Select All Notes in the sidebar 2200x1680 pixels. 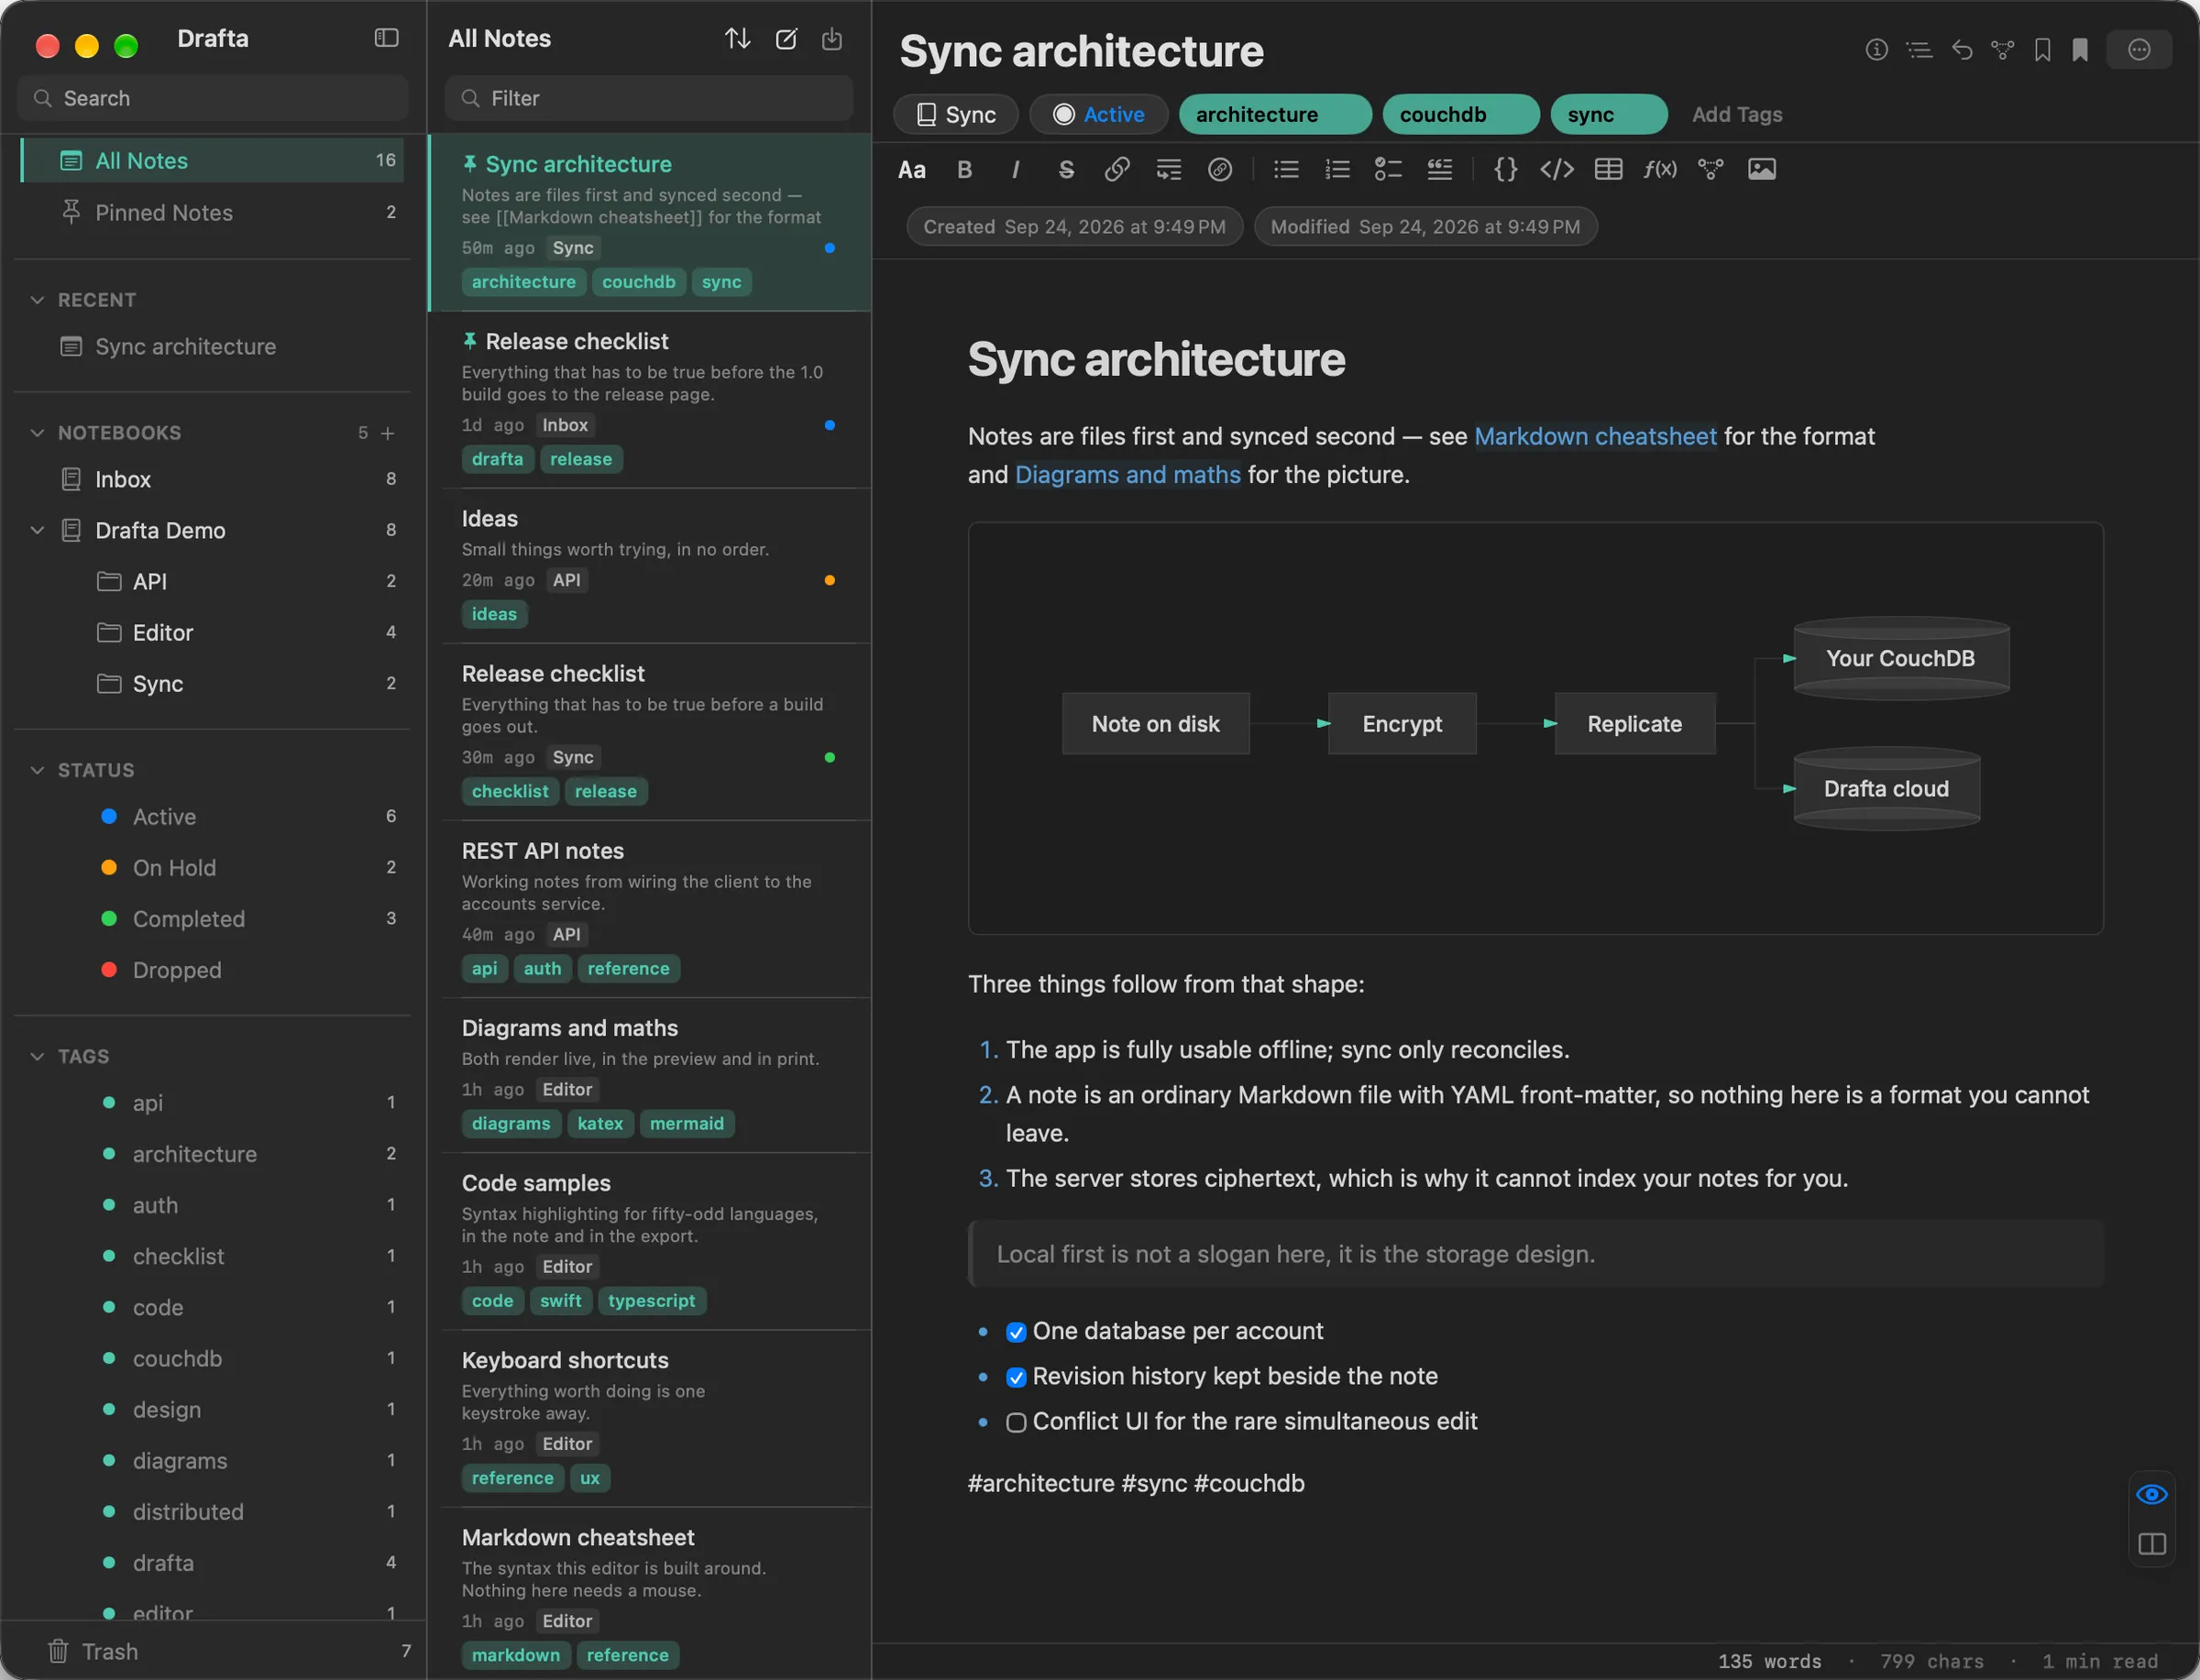coord(212,160)
